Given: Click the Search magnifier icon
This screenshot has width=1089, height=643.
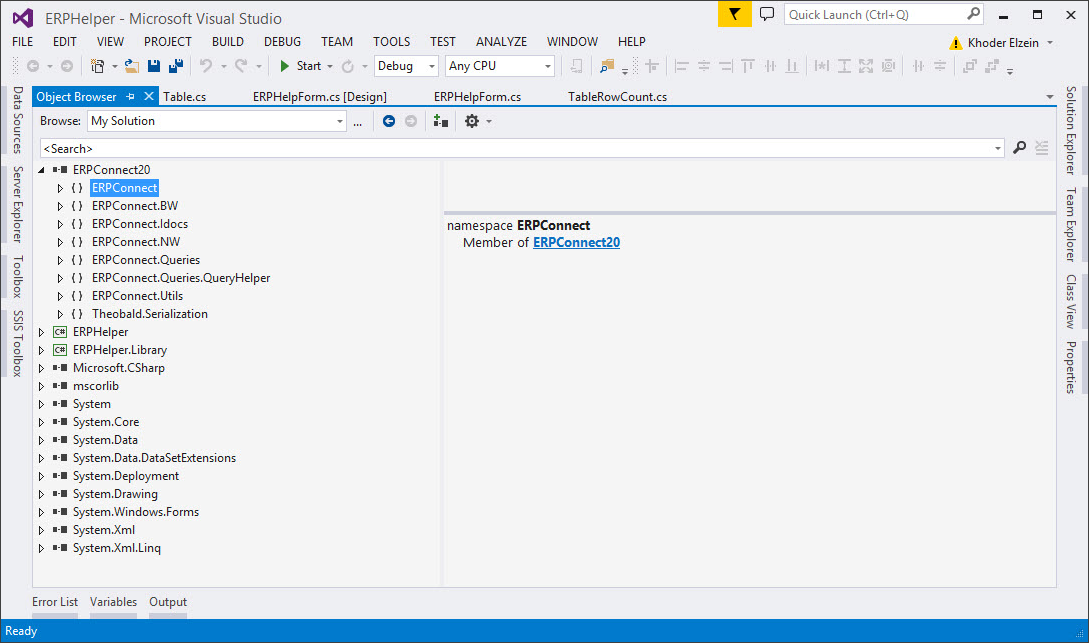Looking at the screenshot, I should click(1020, 148).
